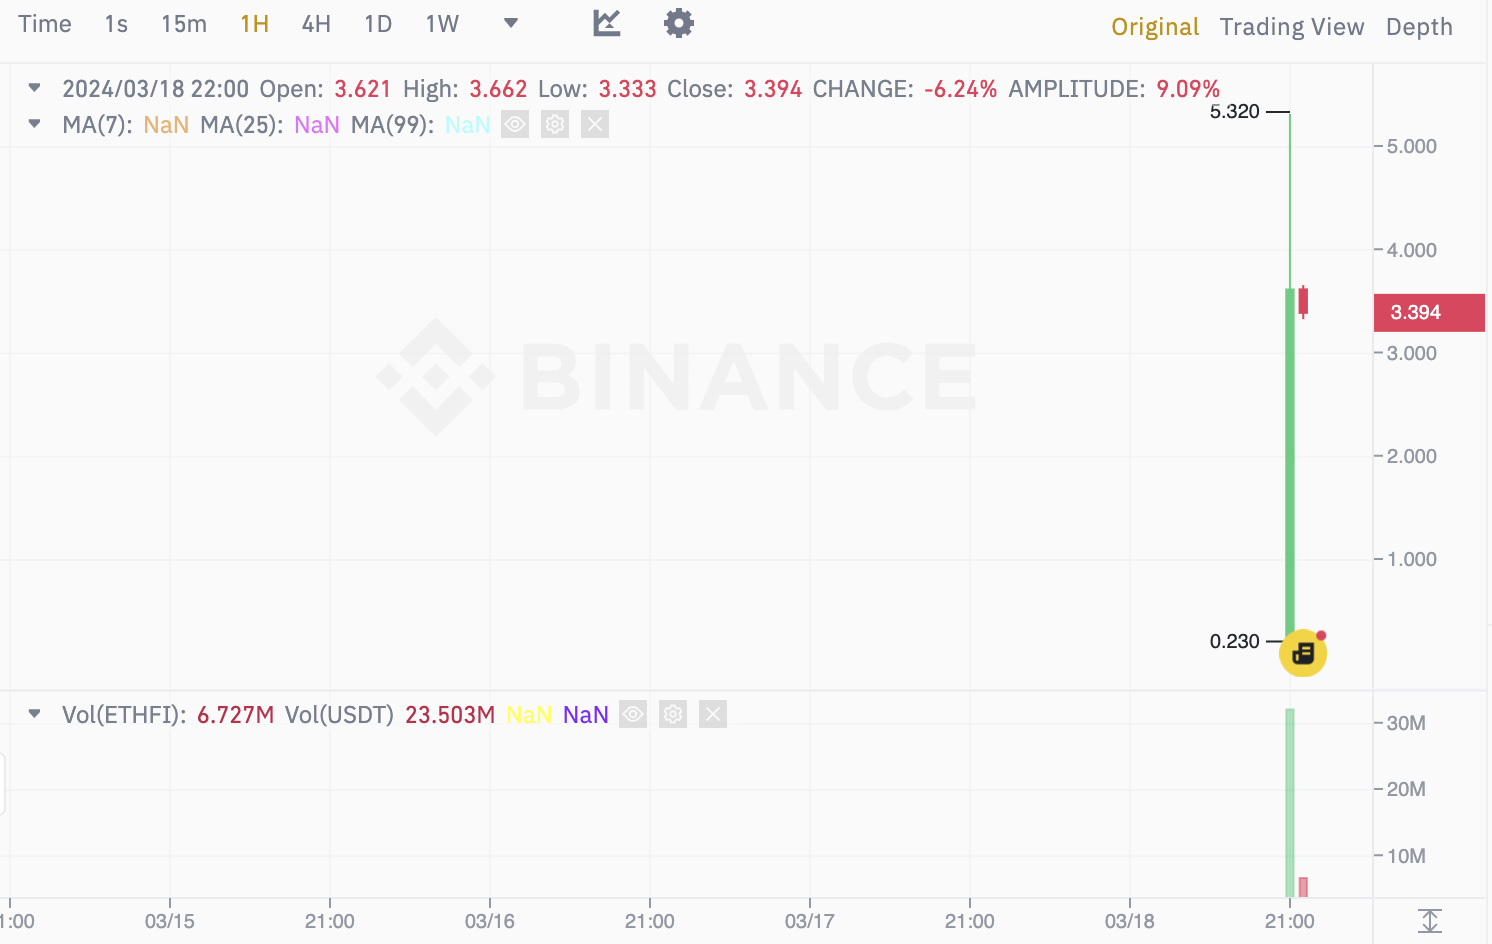Viewport: 1492px width, 944px height.
Task: Open the technical indicators chart icon
Action: pyautogui.click(x=606, y=23)
